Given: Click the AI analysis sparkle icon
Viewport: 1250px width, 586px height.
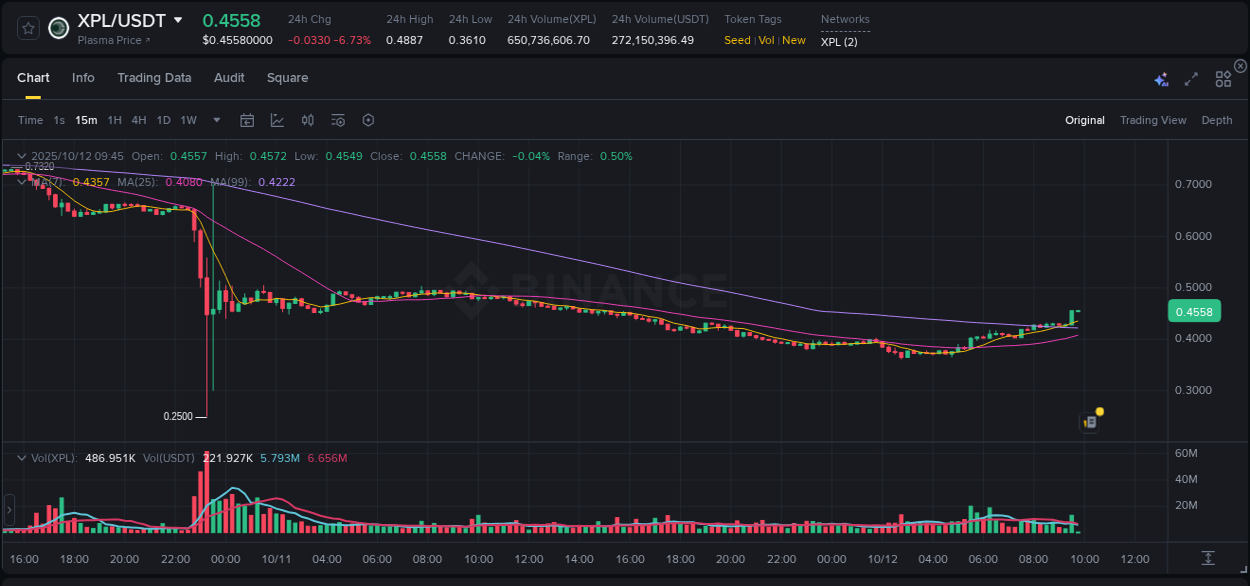Looking at the screenshot, I should click(1160, 78).
